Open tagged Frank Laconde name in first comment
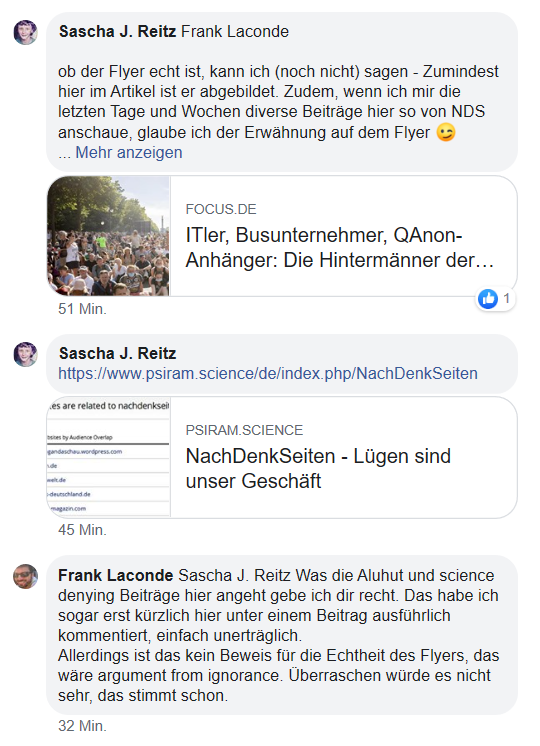 tap(235, 31)
